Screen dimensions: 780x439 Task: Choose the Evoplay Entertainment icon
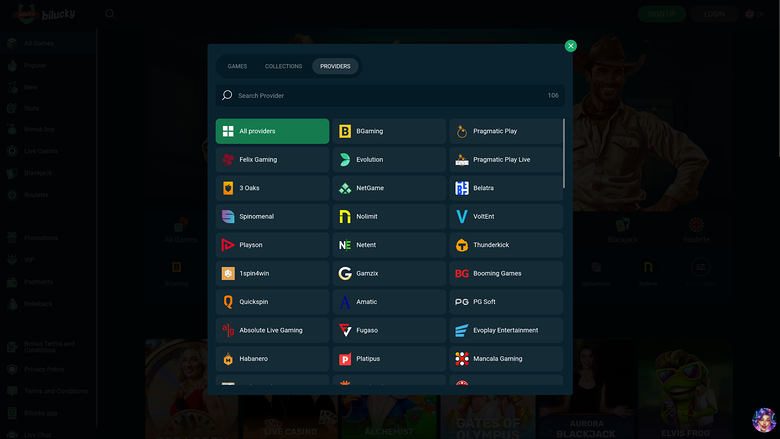click(x=462, y=330)
